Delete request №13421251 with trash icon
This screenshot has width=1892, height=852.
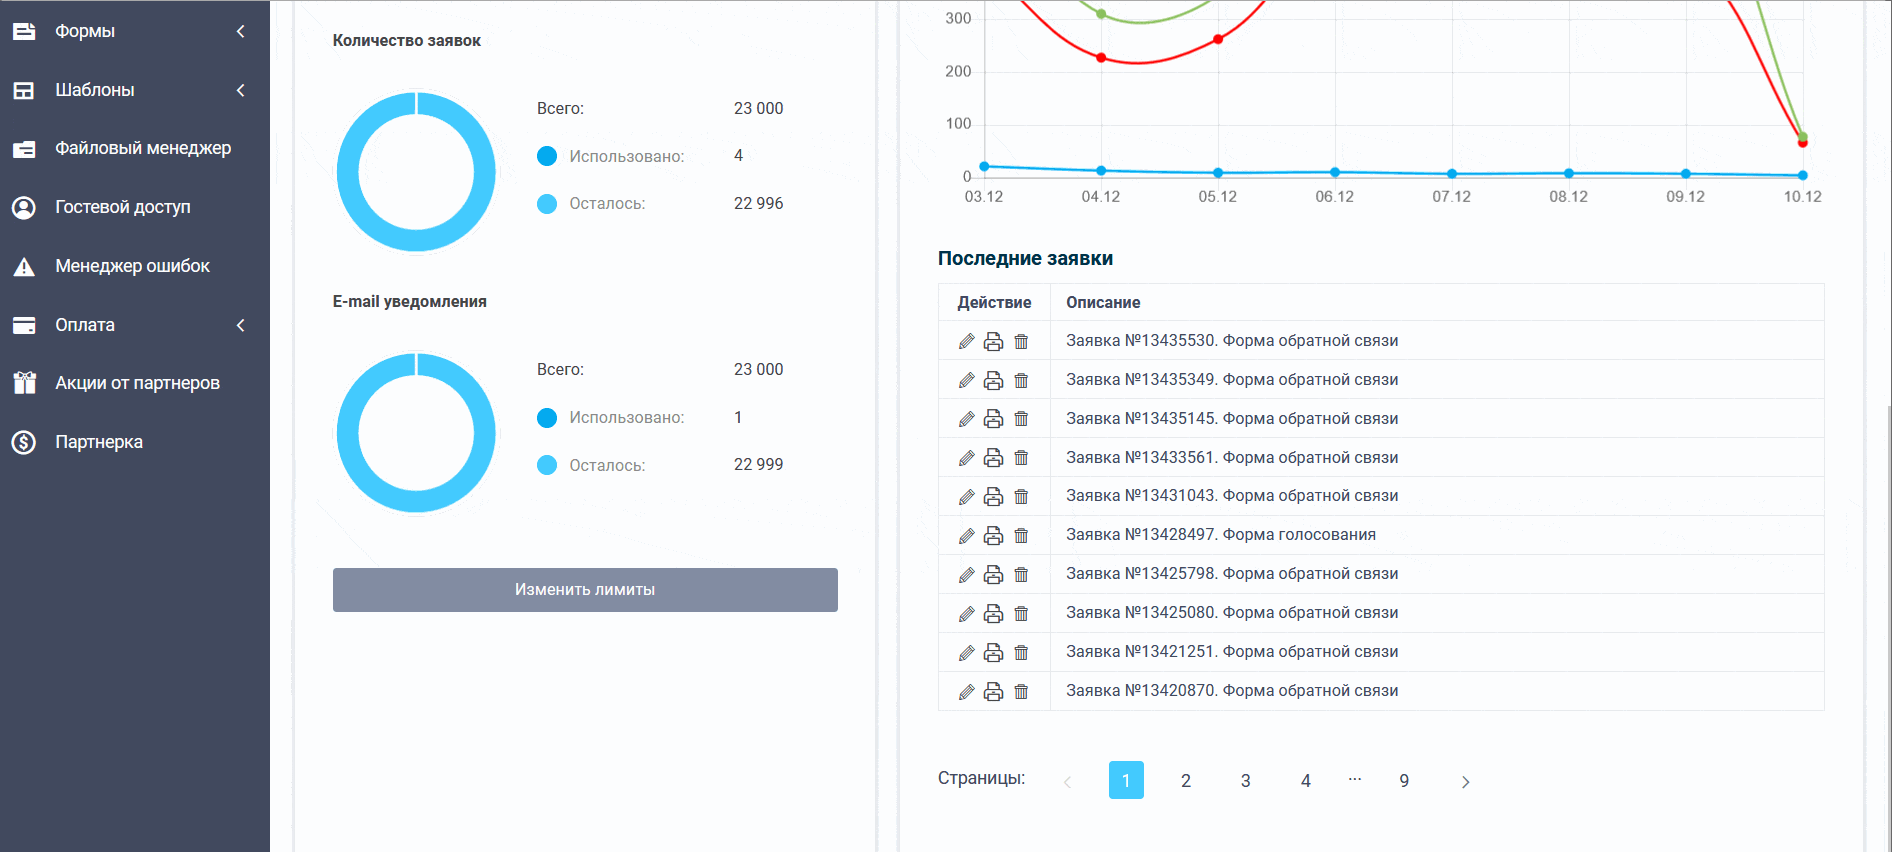click(1021, 653)
